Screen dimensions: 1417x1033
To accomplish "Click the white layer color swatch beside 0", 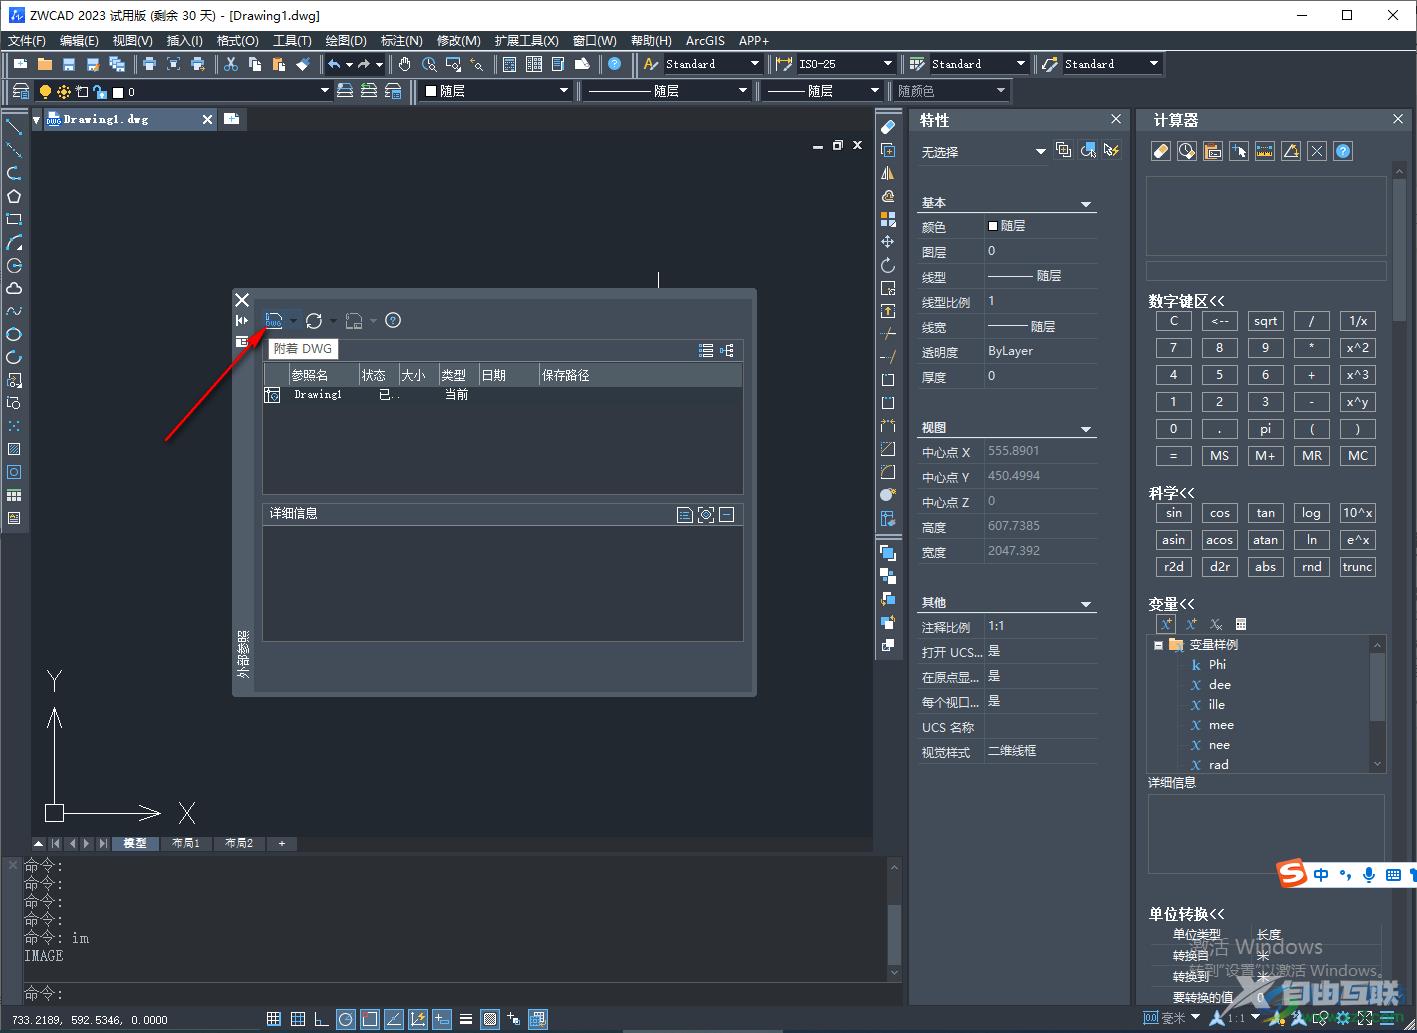I will tap(118, 92).
